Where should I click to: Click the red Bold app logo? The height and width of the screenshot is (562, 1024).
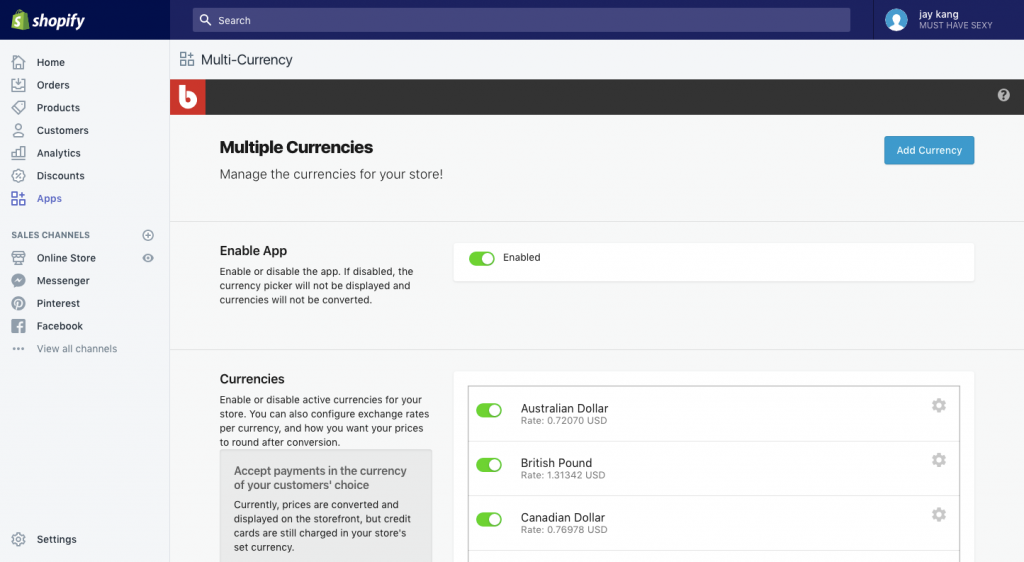(x=187, y=97)
